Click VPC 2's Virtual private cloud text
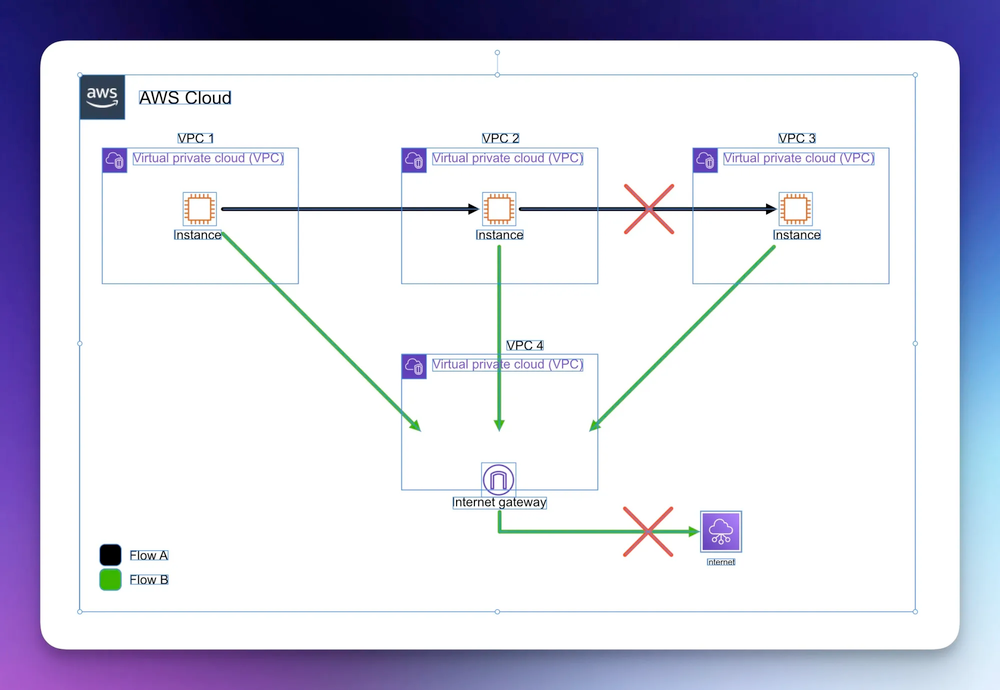 (x=508, y=158)
